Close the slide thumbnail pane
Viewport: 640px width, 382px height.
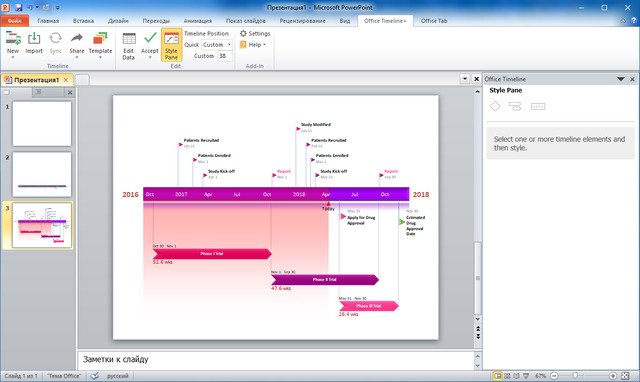pyautogui.click(x=70, y=93)
